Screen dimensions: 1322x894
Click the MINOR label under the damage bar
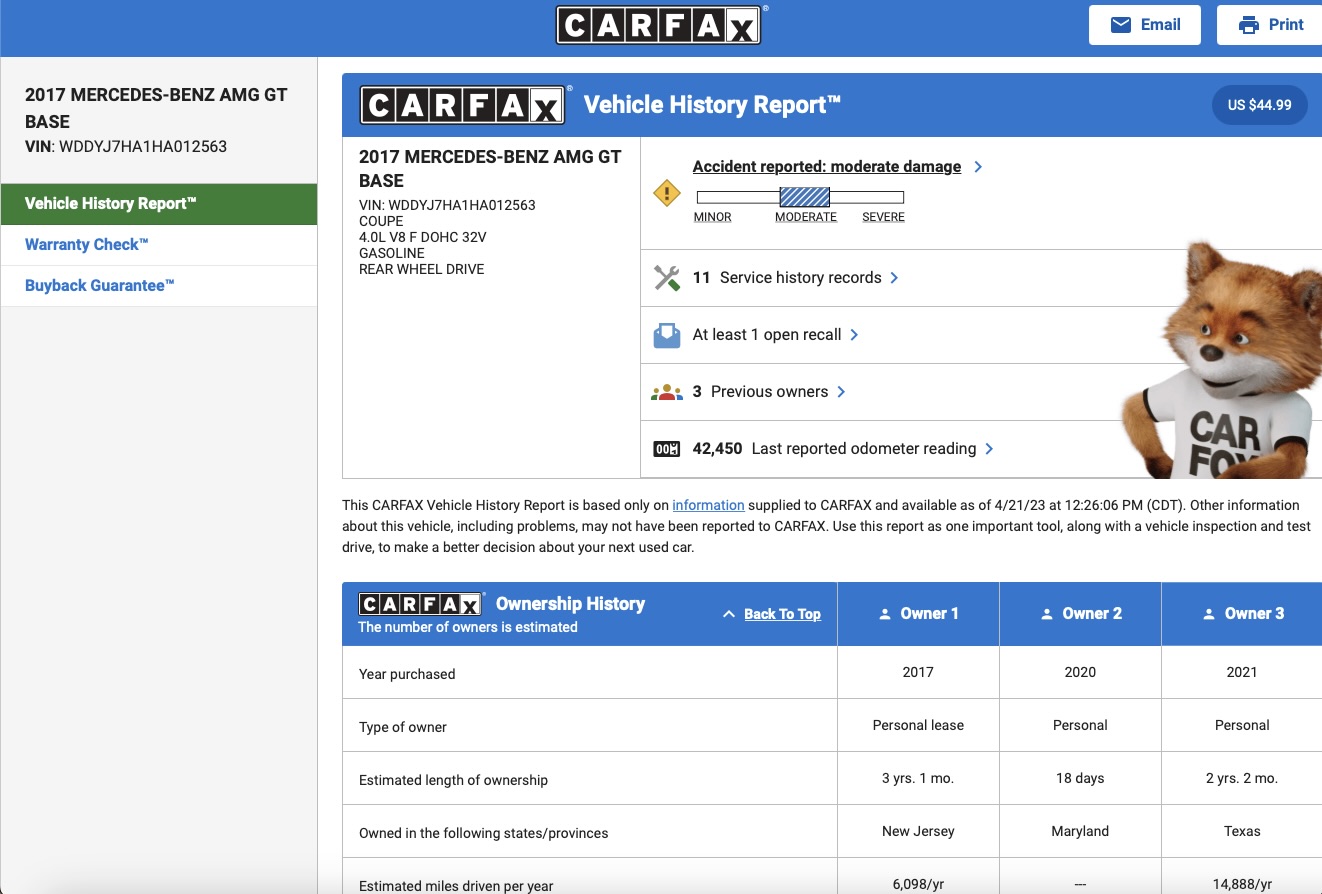click(713, 217)
